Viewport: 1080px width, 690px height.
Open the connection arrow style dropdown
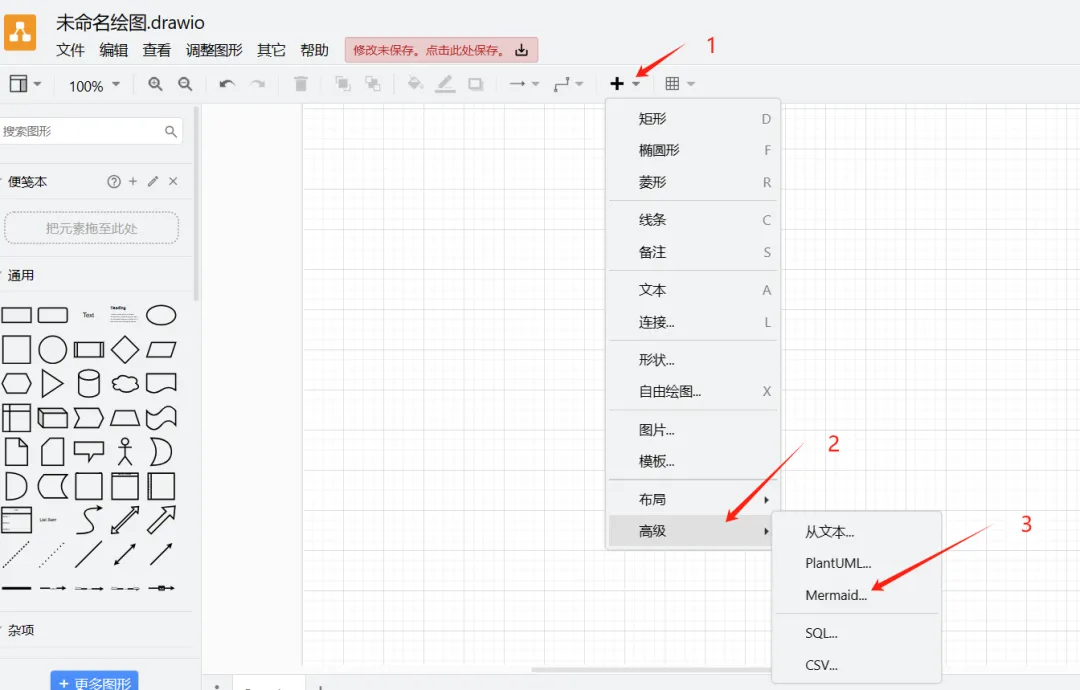click(x=524, y=84)
